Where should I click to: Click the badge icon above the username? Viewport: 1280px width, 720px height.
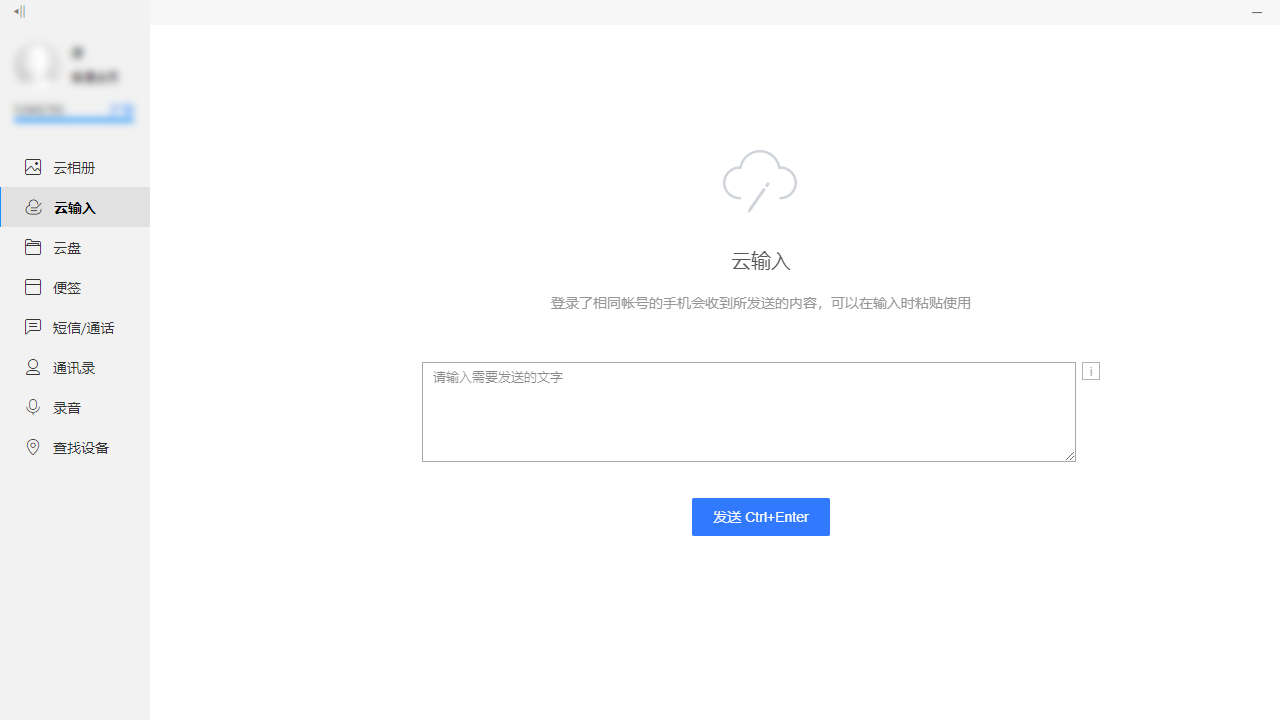(x=78, y=52)
